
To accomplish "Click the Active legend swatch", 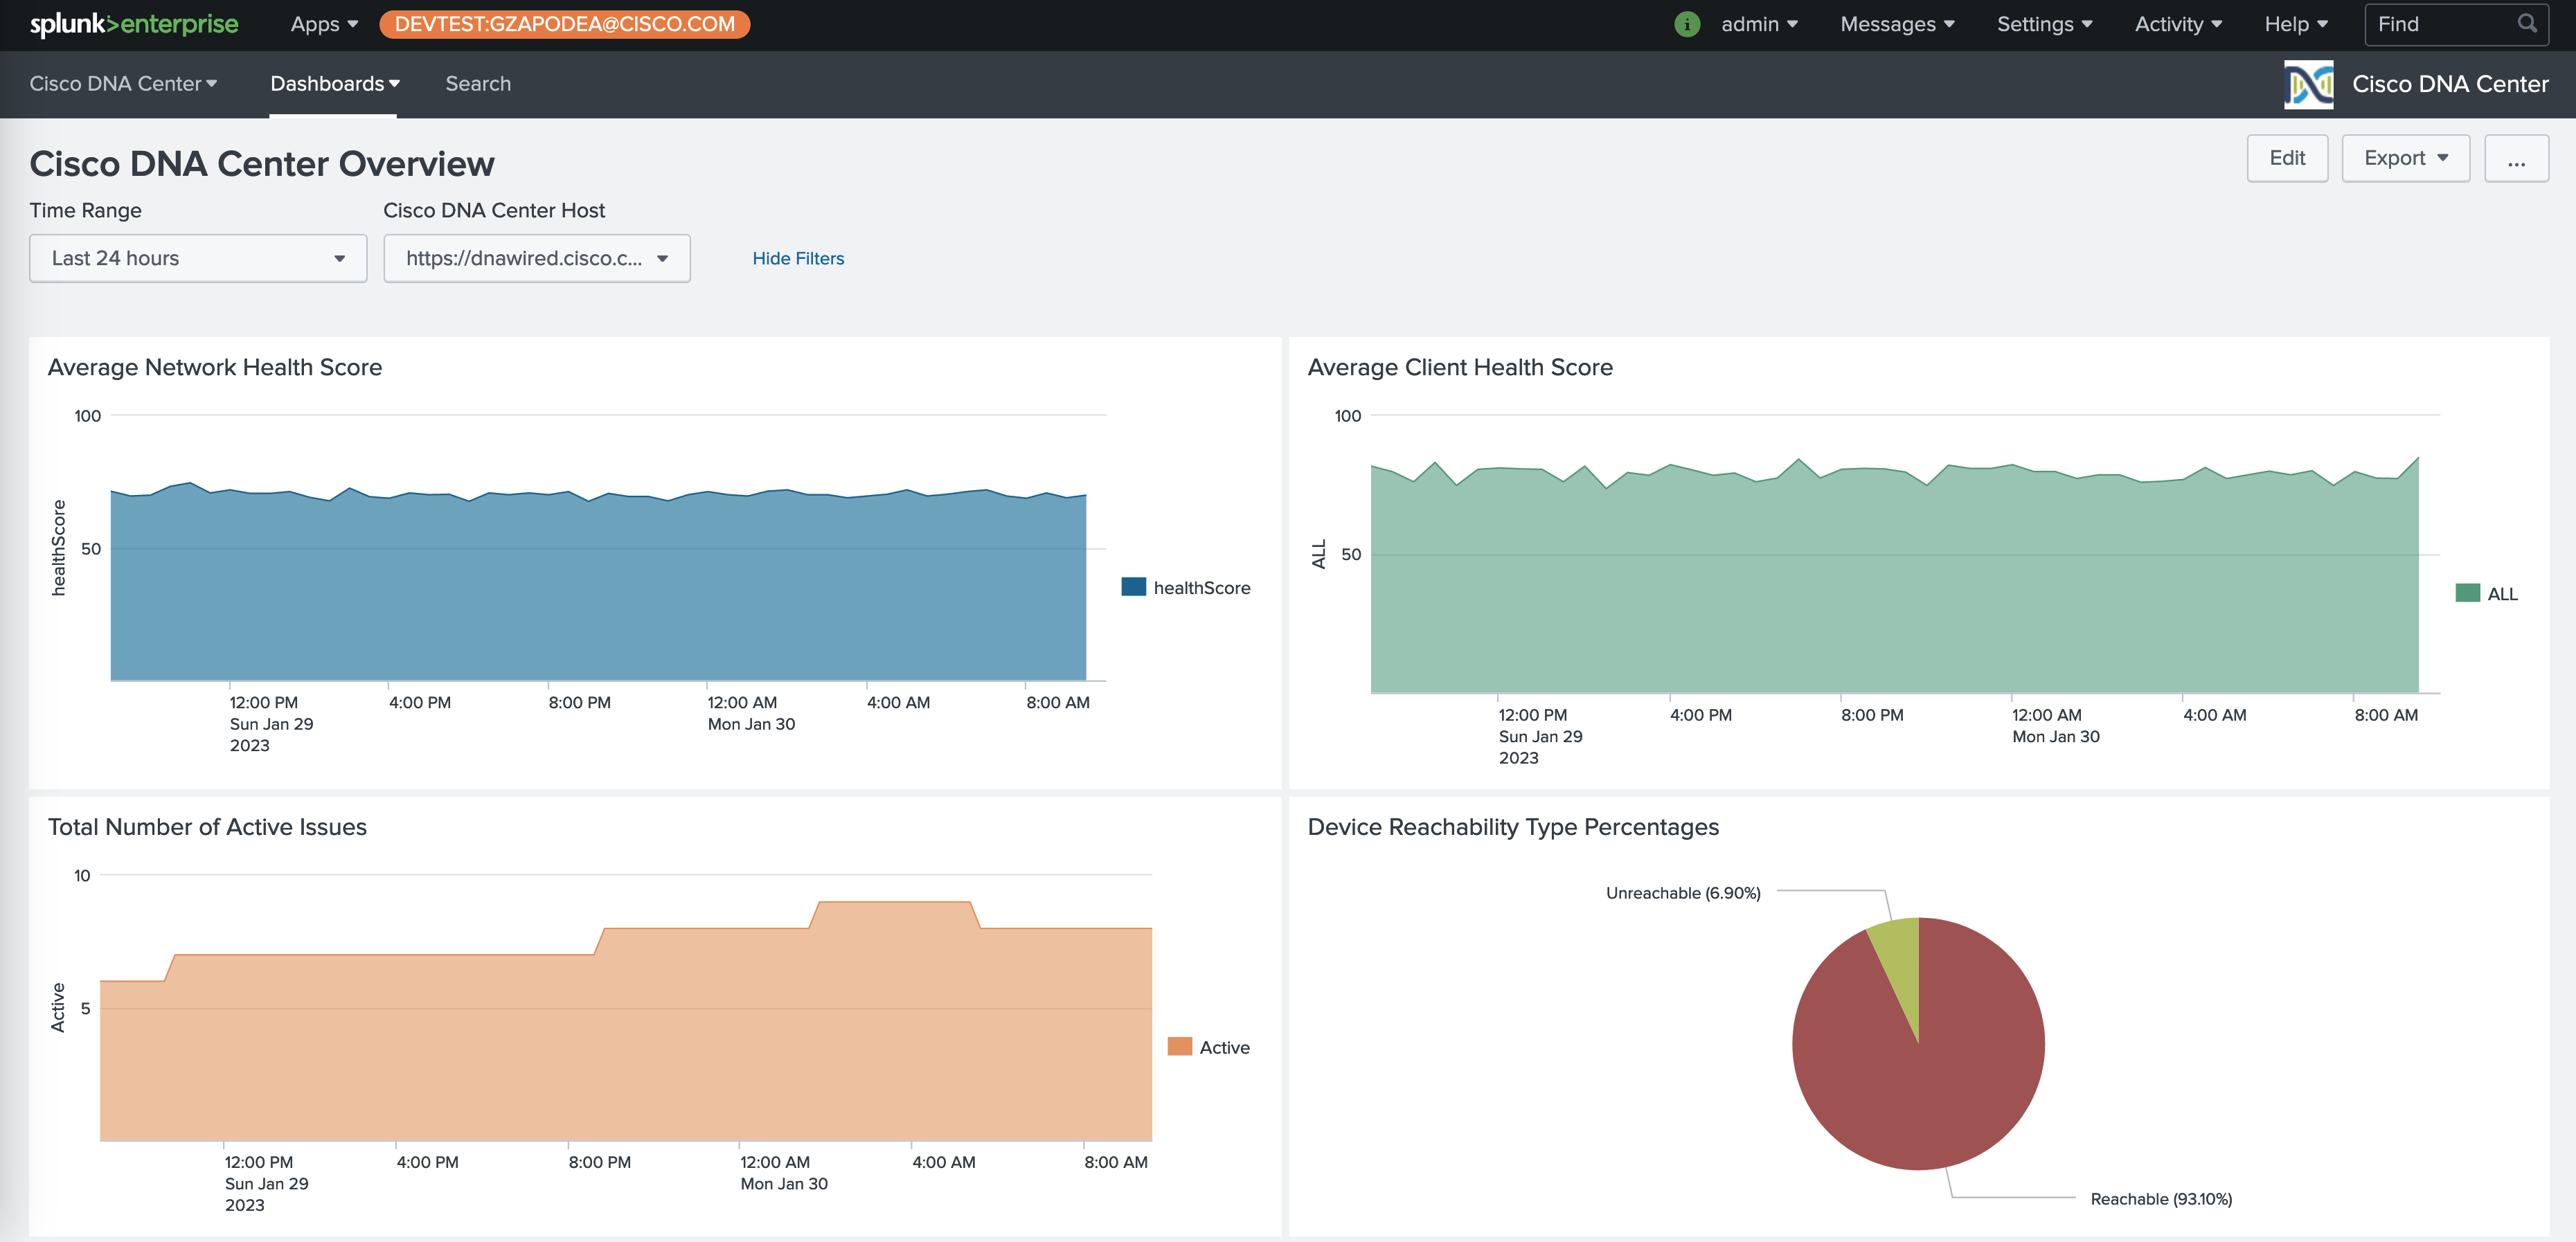I will [1180, 1047].
